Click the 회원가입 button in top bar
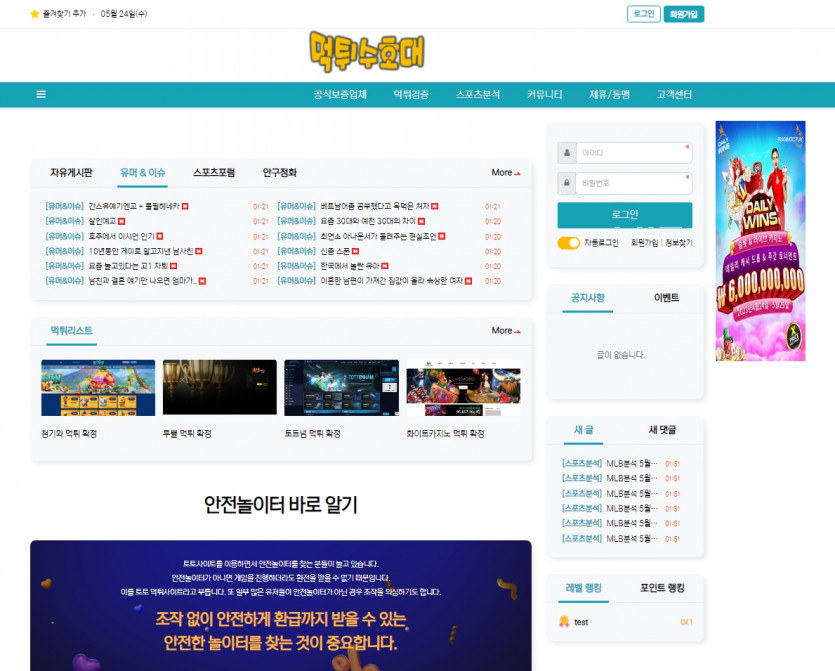835x671 pixels. [685, 14]
